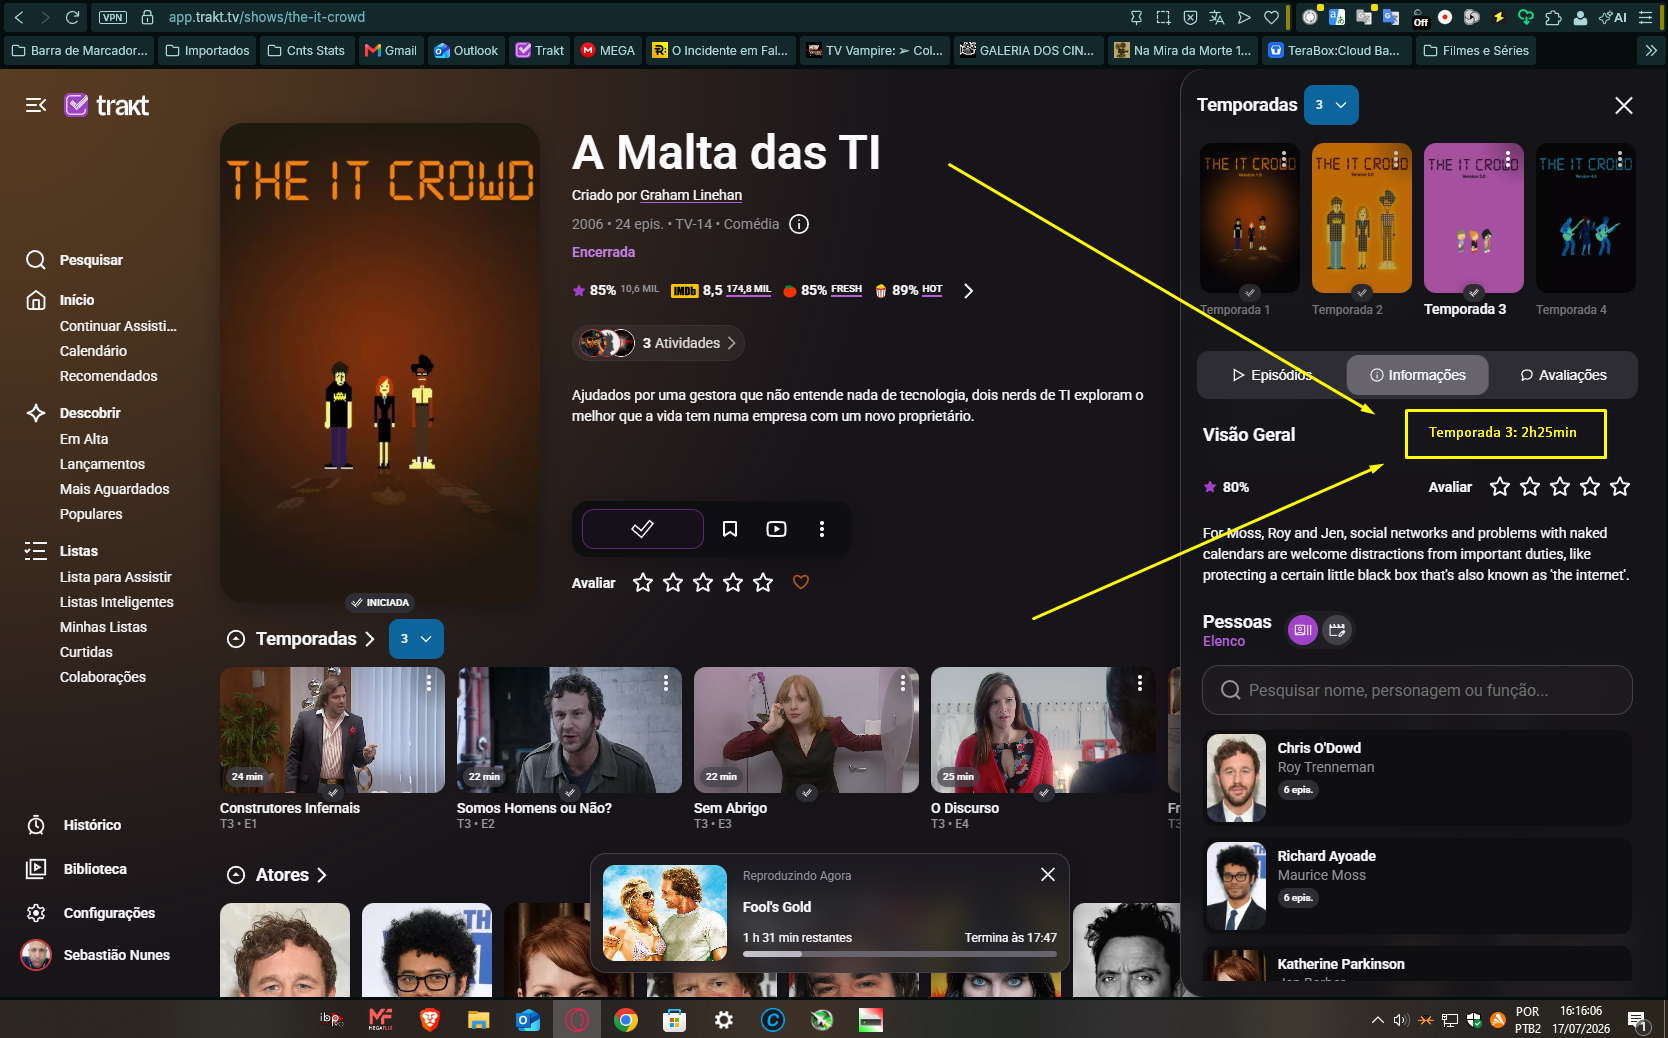Open Google Chrome from the taskbar
The width and height of the screenshot is (1668, 1038).
[626, 1020]
